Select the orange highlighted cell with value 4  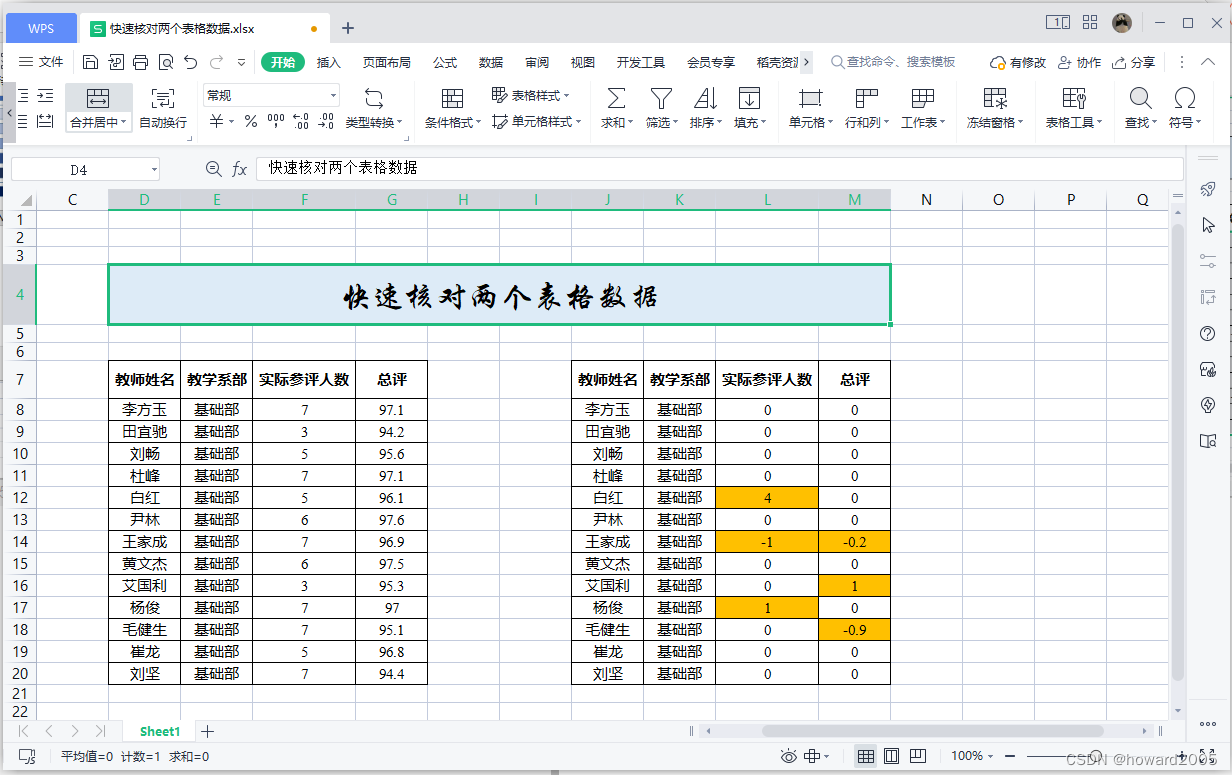767,497
